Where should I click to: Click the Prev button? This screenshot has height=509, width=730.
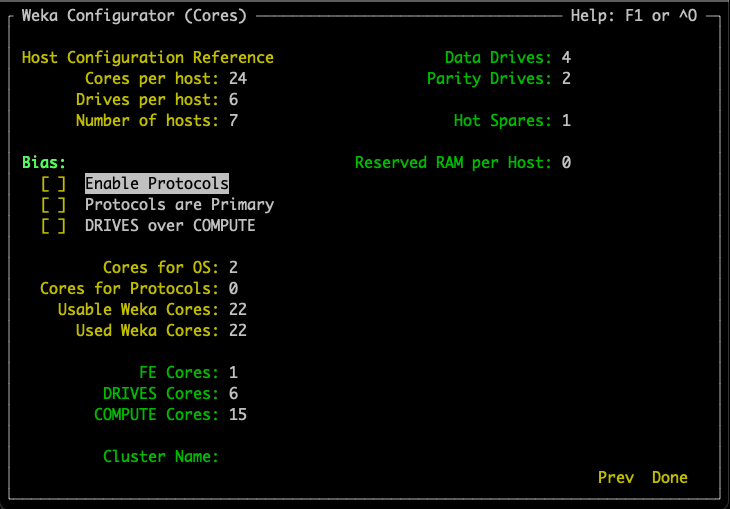point(615,478)
